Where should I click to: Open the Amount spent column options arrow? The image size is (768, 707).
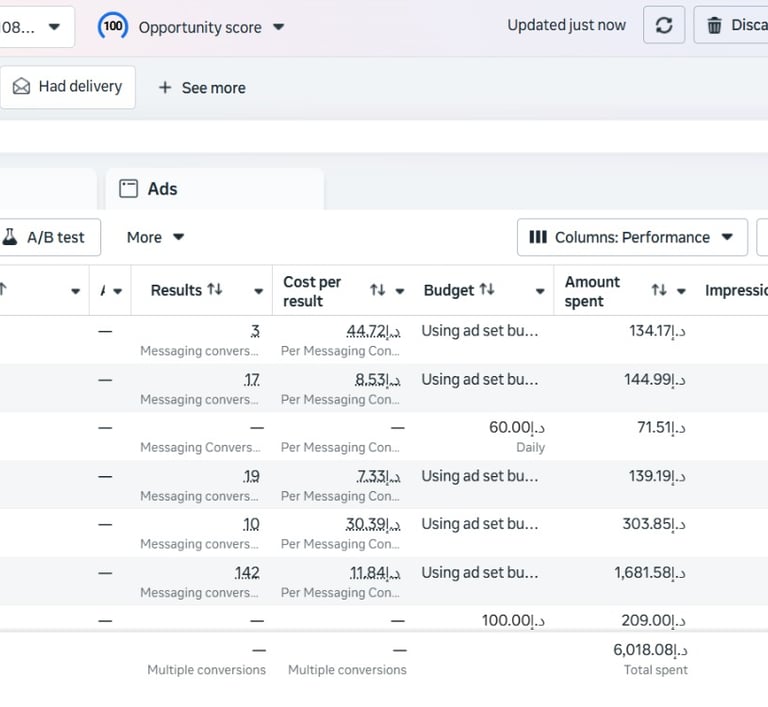(681, 291)
